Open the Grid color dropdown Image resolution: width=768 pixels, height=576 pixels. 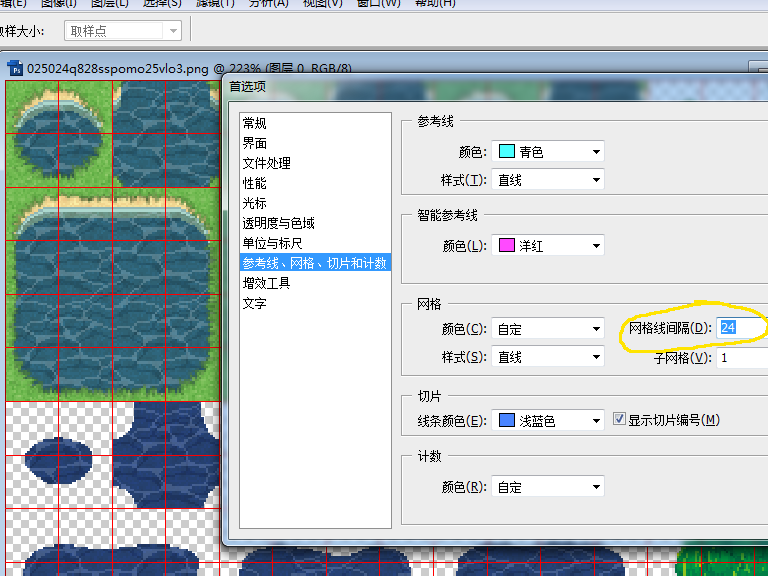548,329
